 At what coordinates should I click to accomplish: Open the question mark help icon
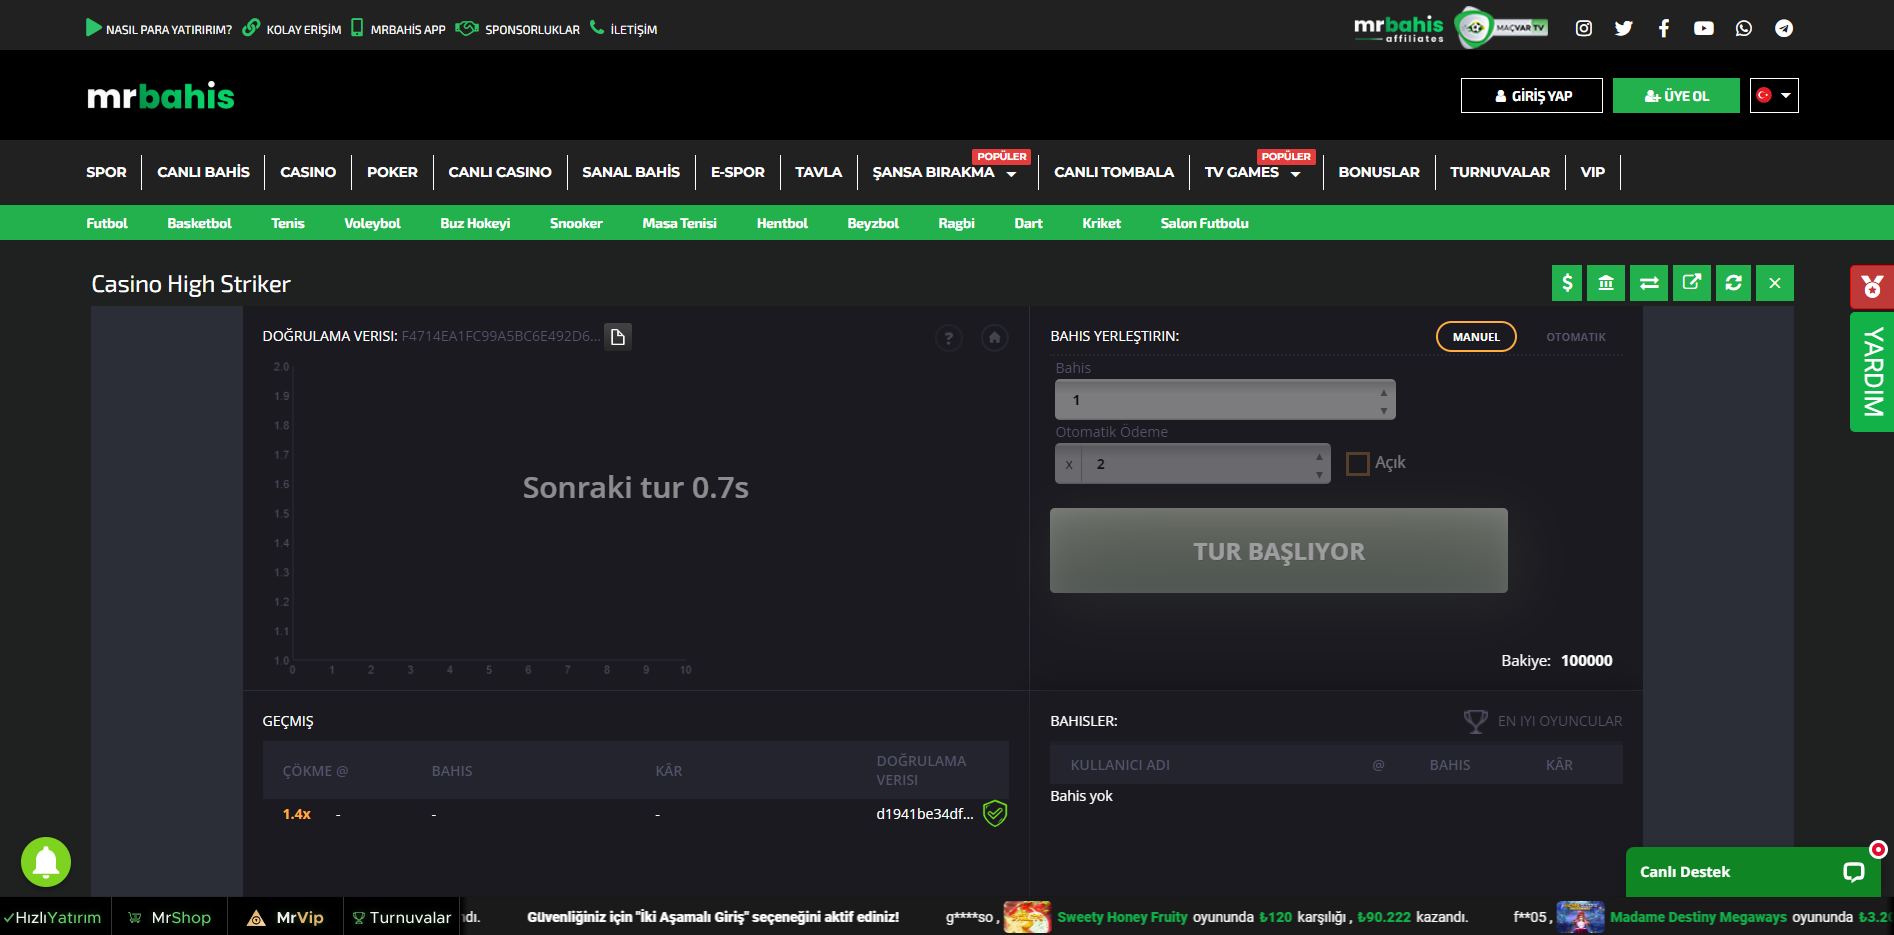948,338
